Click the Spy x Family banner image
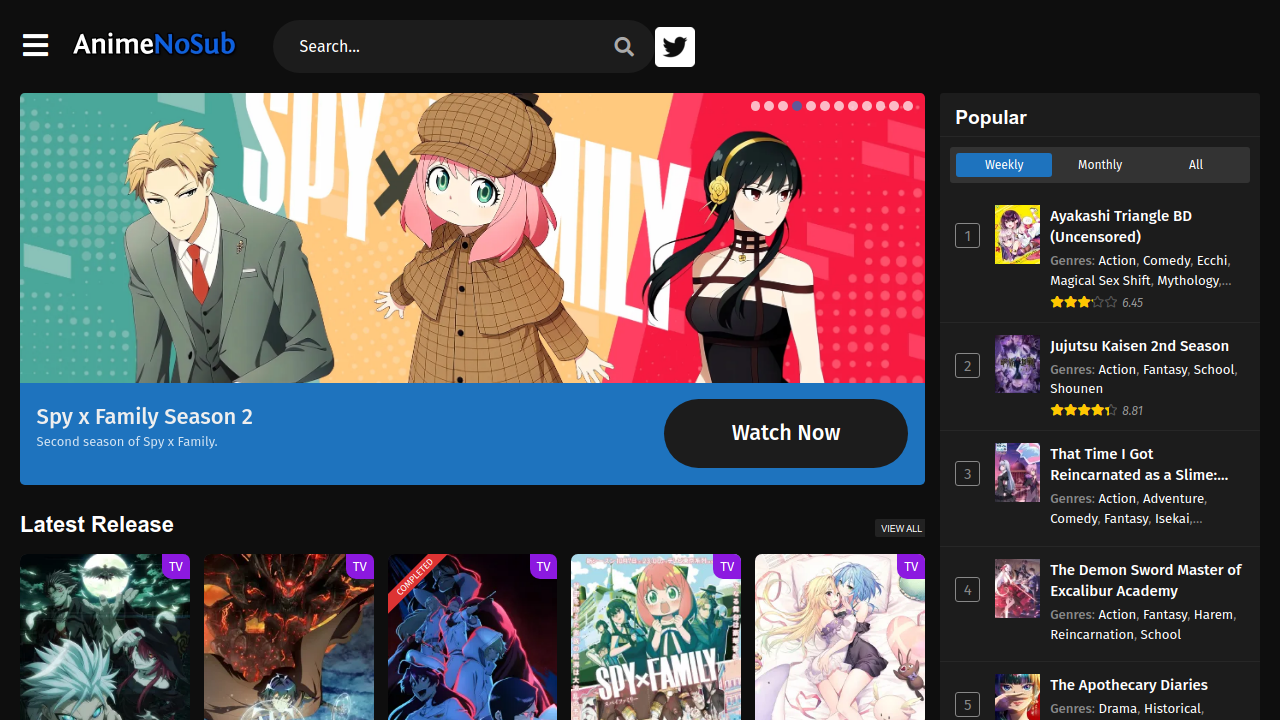The height and width of the screenshot is (720, 1280). point(472,238)
